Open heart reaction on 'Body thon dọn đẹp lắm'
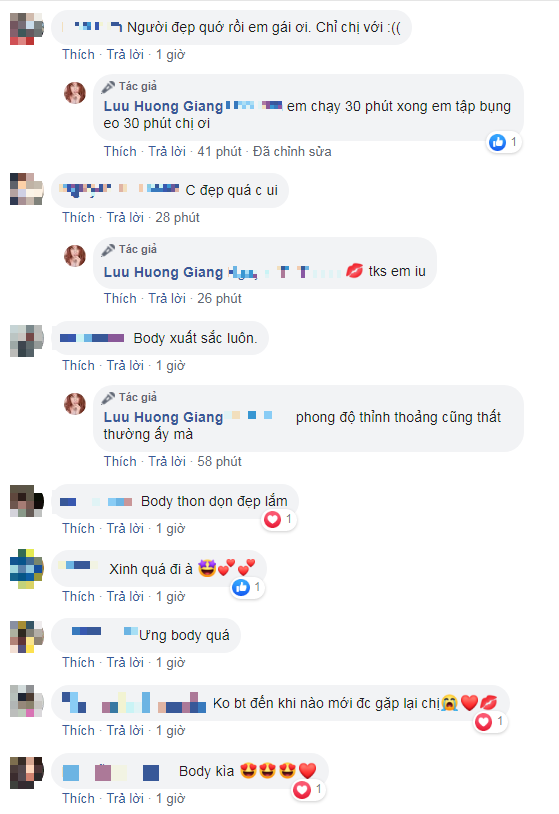The height and width of the screenshot is (814, 559). tap(272, 519)
